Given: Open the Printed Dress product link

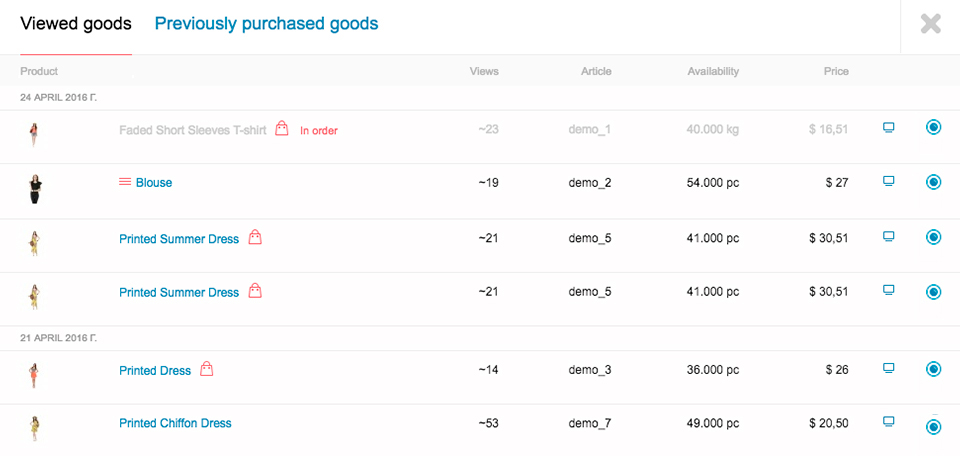Looking at the screenshot, I should [x=155, y=370].
